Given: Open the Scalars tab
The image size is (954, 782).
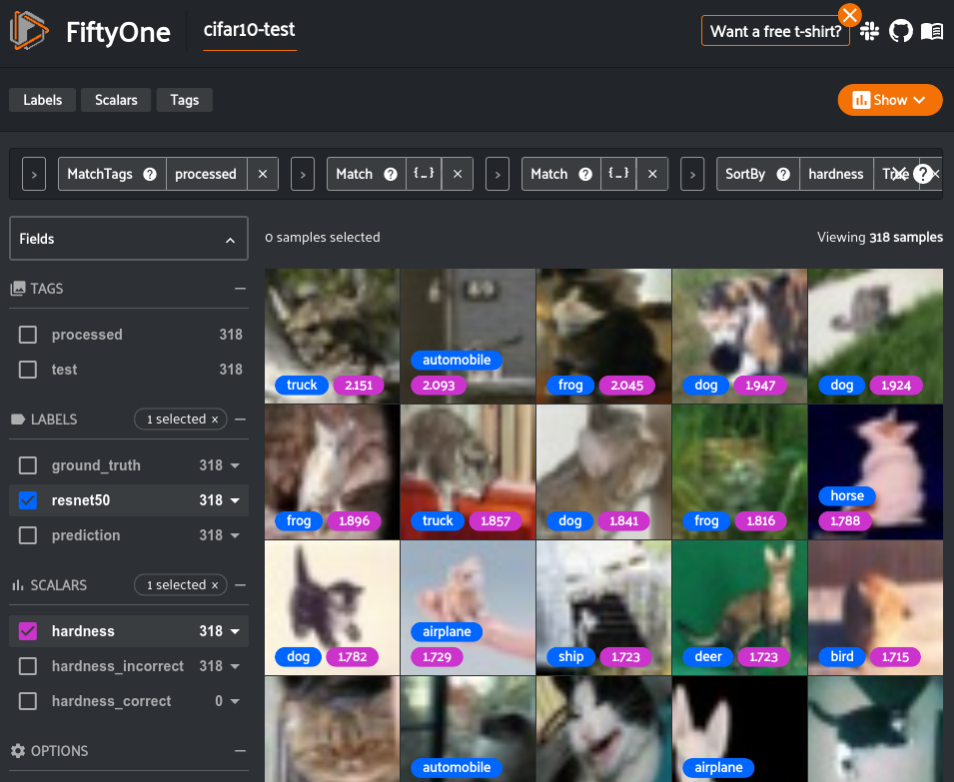Looking at the screenshot, I should point(116,100).
